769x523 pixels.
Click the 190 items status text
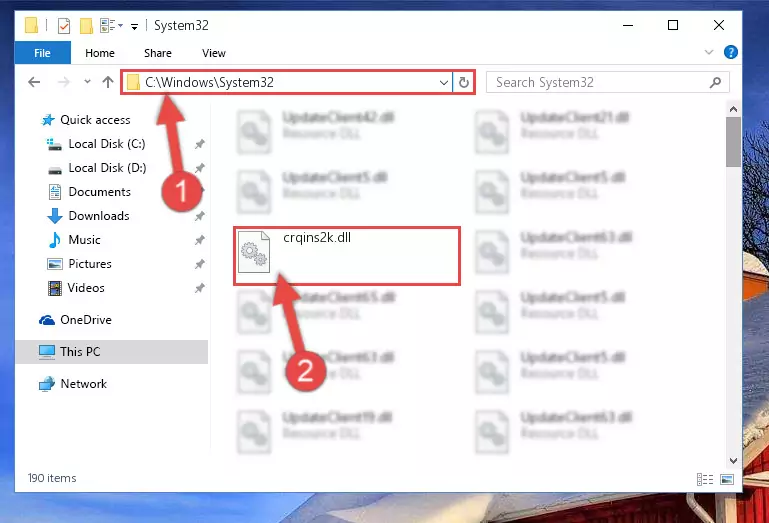click(52, 478)
